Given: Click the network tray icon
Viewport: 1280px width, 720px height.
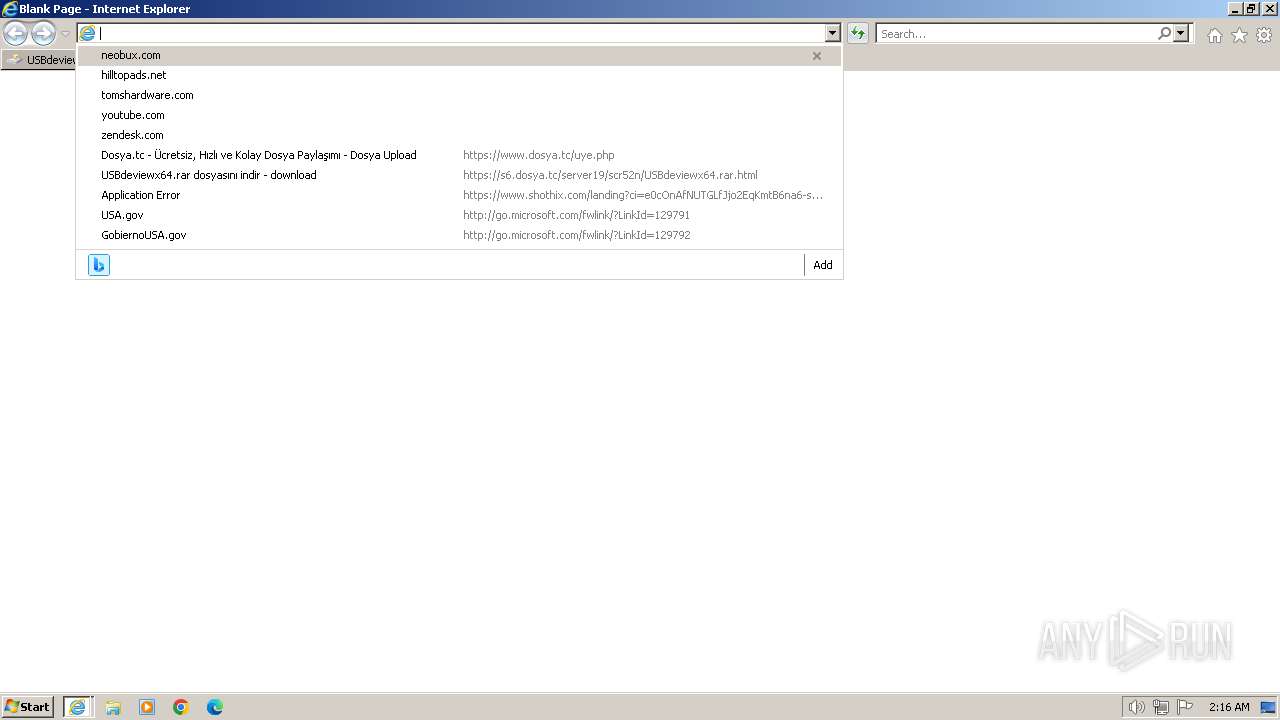Looking at the screenshot, I should coord(1161,707).
